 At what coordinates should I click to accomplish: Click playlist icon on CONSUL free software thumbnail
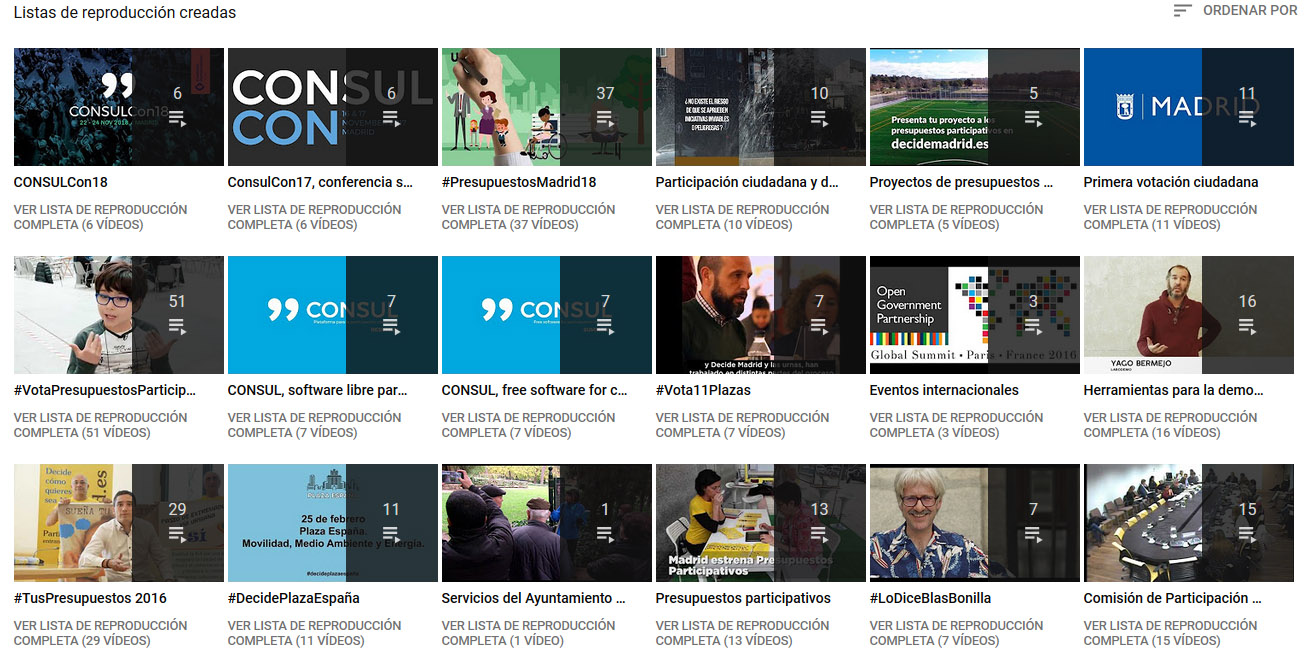pos(605,326)
